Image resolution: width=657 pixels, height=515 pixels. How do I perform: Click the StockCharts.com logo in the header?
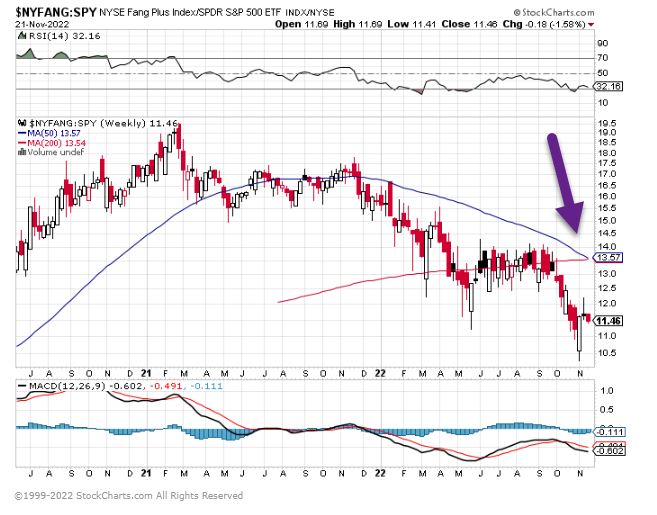(554, 13)
